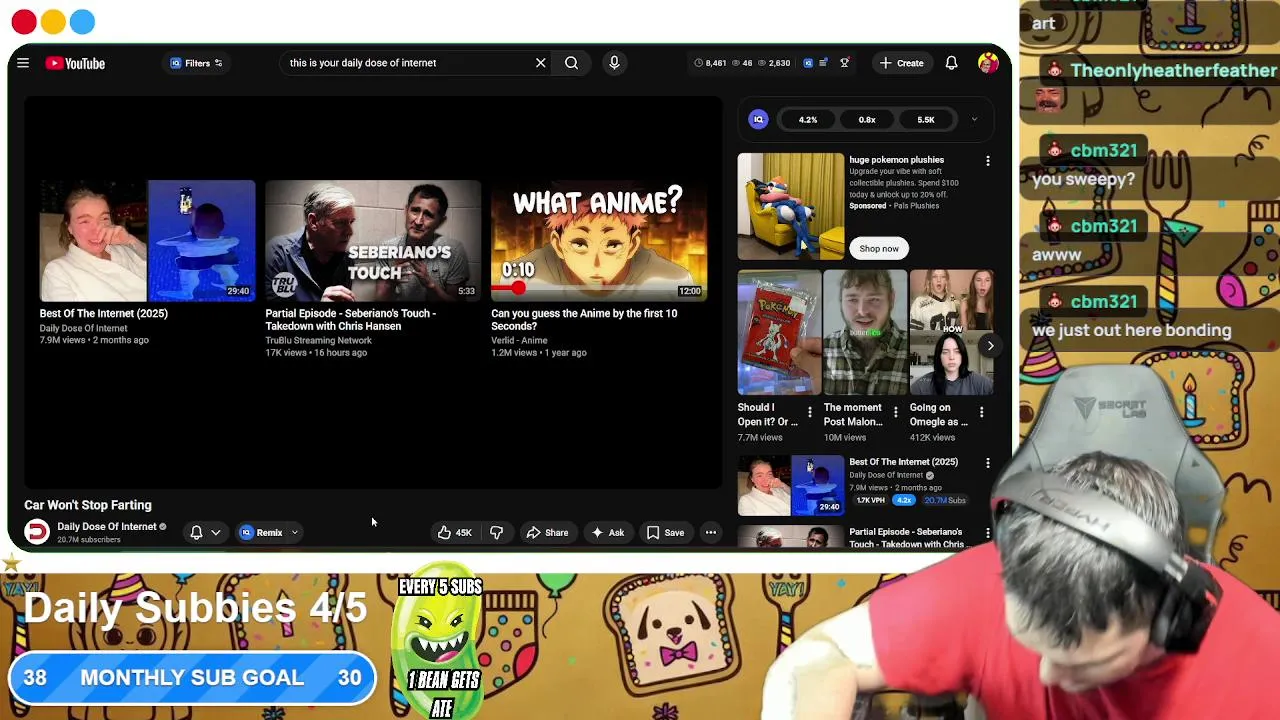Click the Share button
The width and height of the screenshot is (1280, 720).
(547, 533)
